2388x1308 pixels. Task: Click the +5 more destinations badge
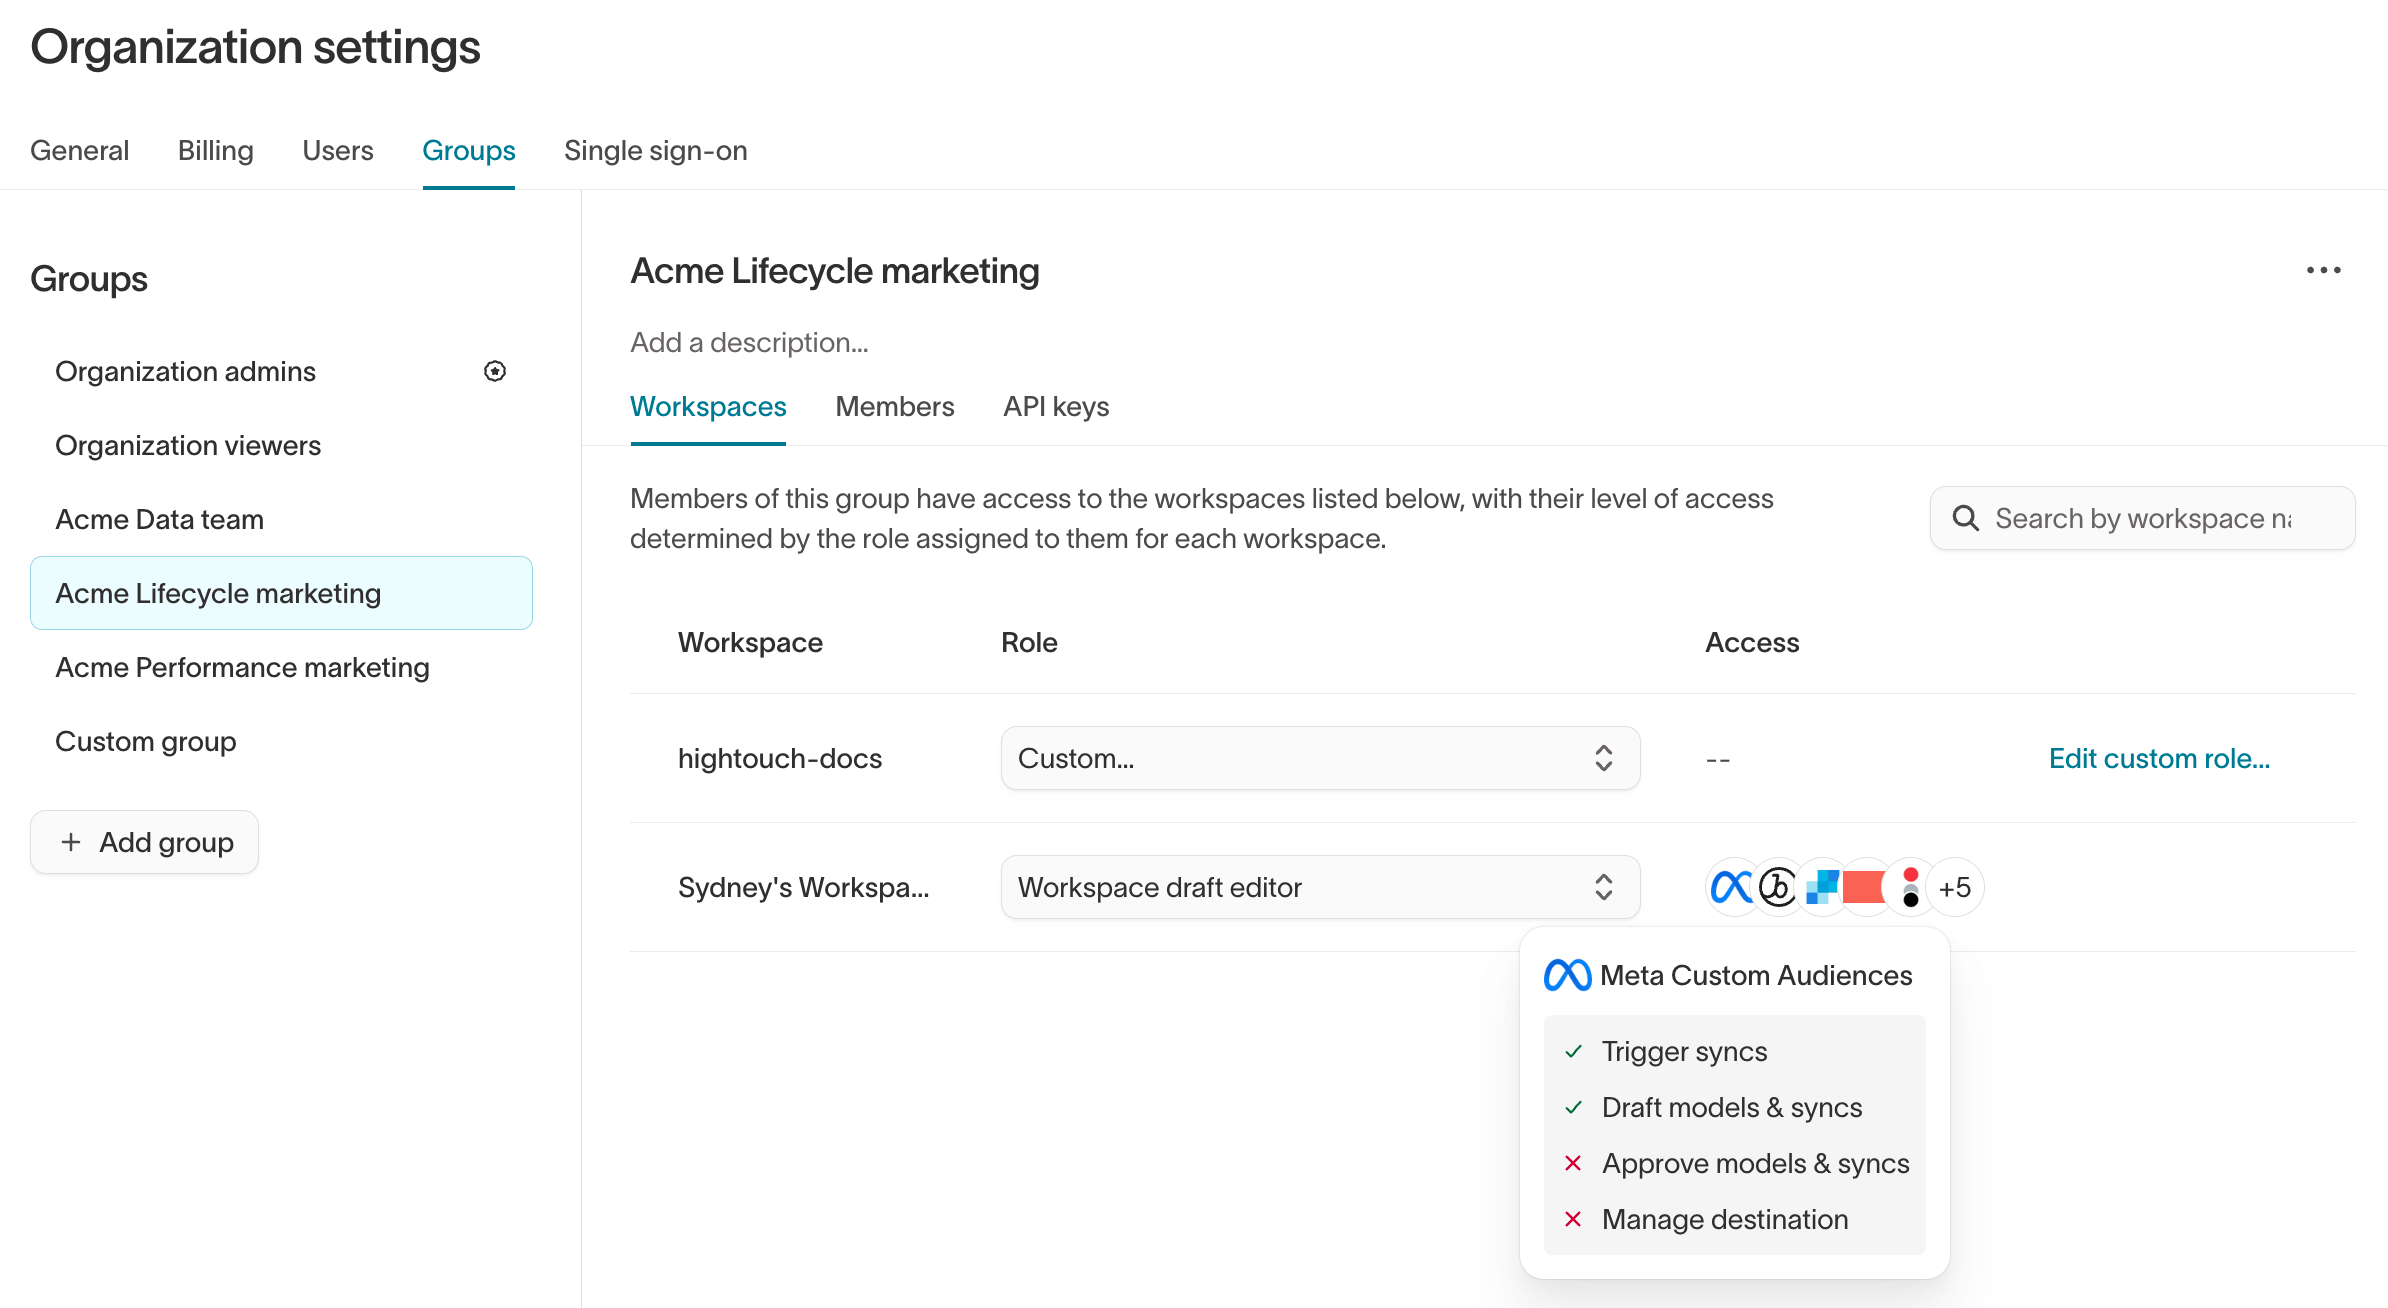[x=1955, y=887]
